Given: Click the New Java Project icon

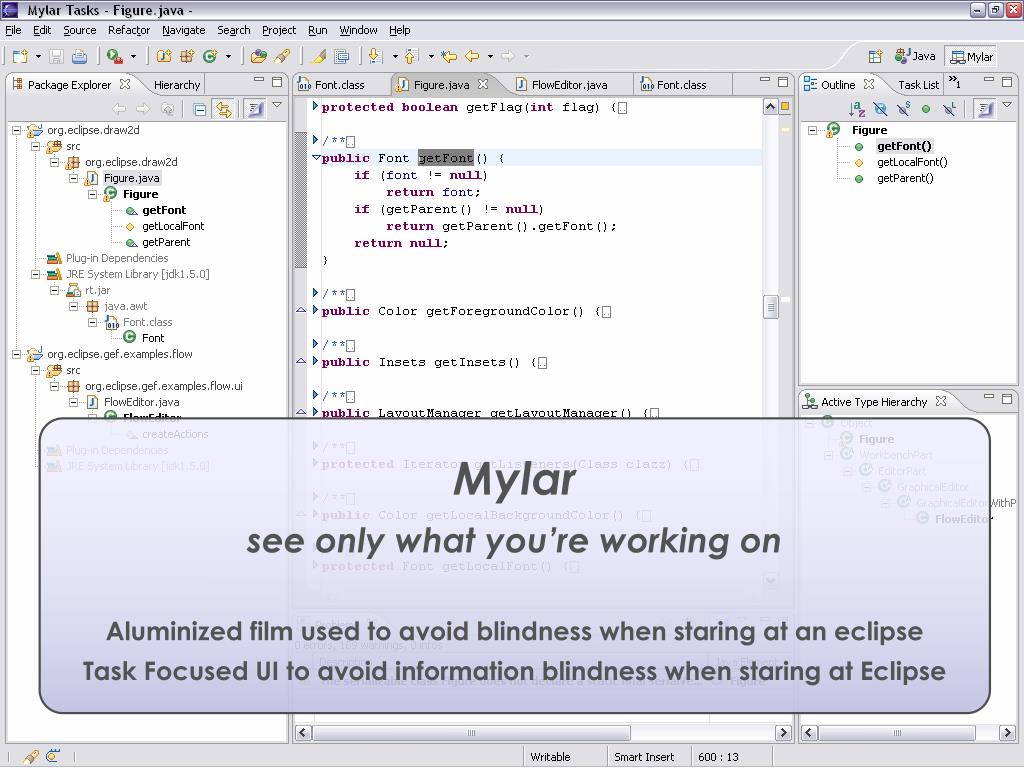Looking at the screenshot, I should 164,57.
